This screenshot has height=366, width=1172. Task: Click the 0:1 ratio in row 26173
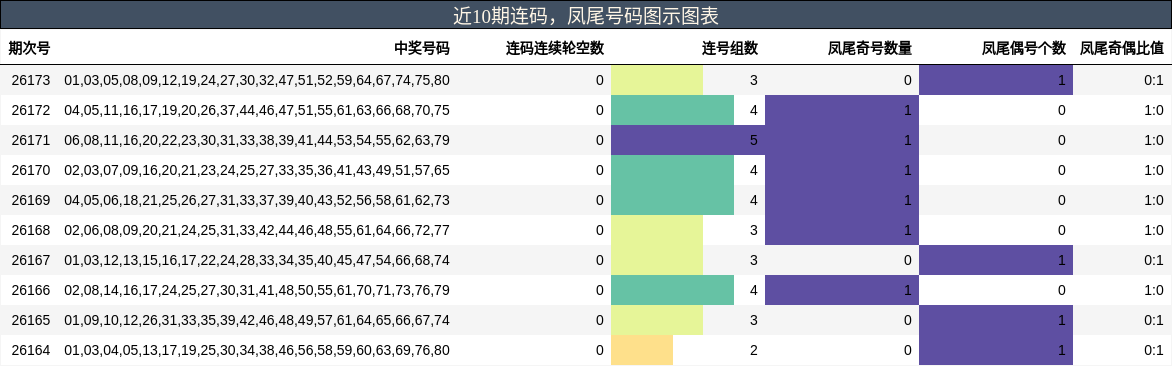[x=1154, y=80]
